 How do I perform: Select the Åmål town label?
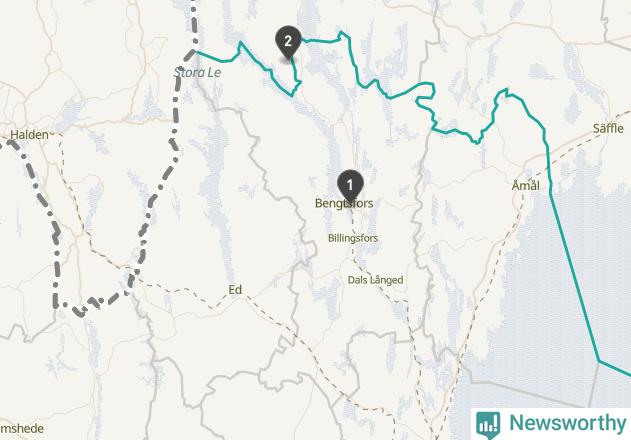tap(526, 185)
